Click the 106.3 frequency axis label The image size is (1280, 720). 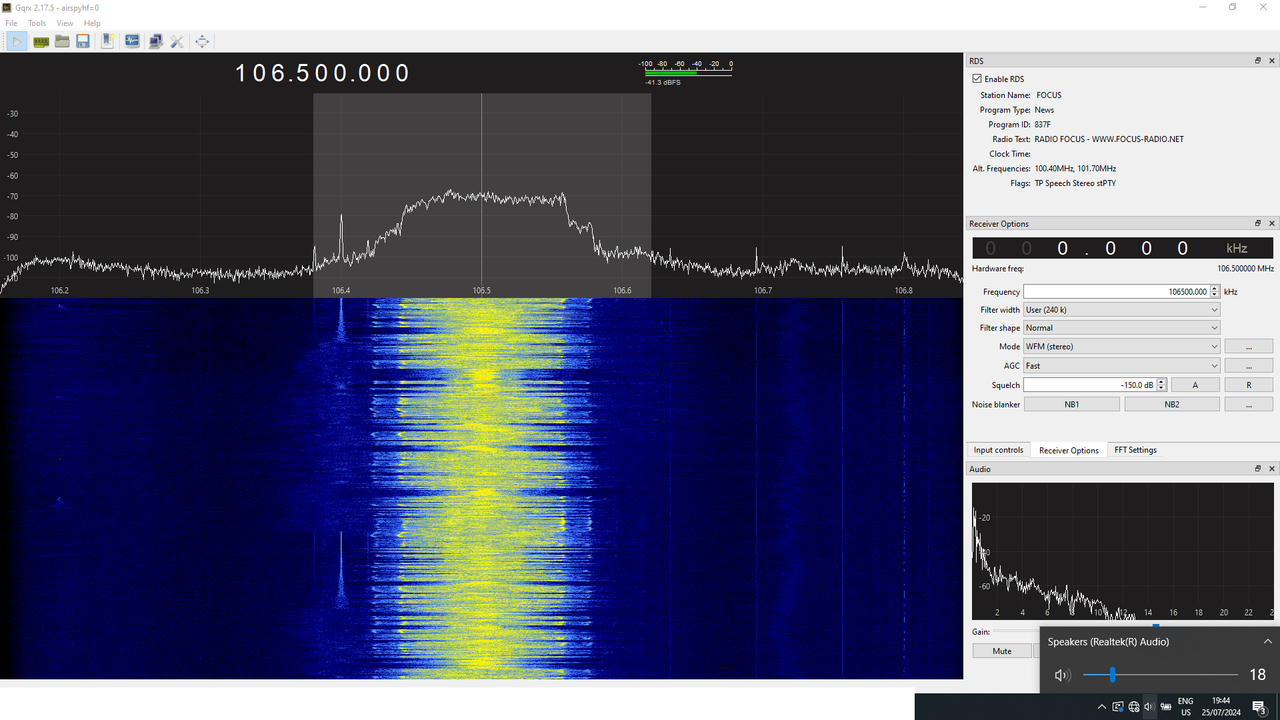(x=200, y=290)
